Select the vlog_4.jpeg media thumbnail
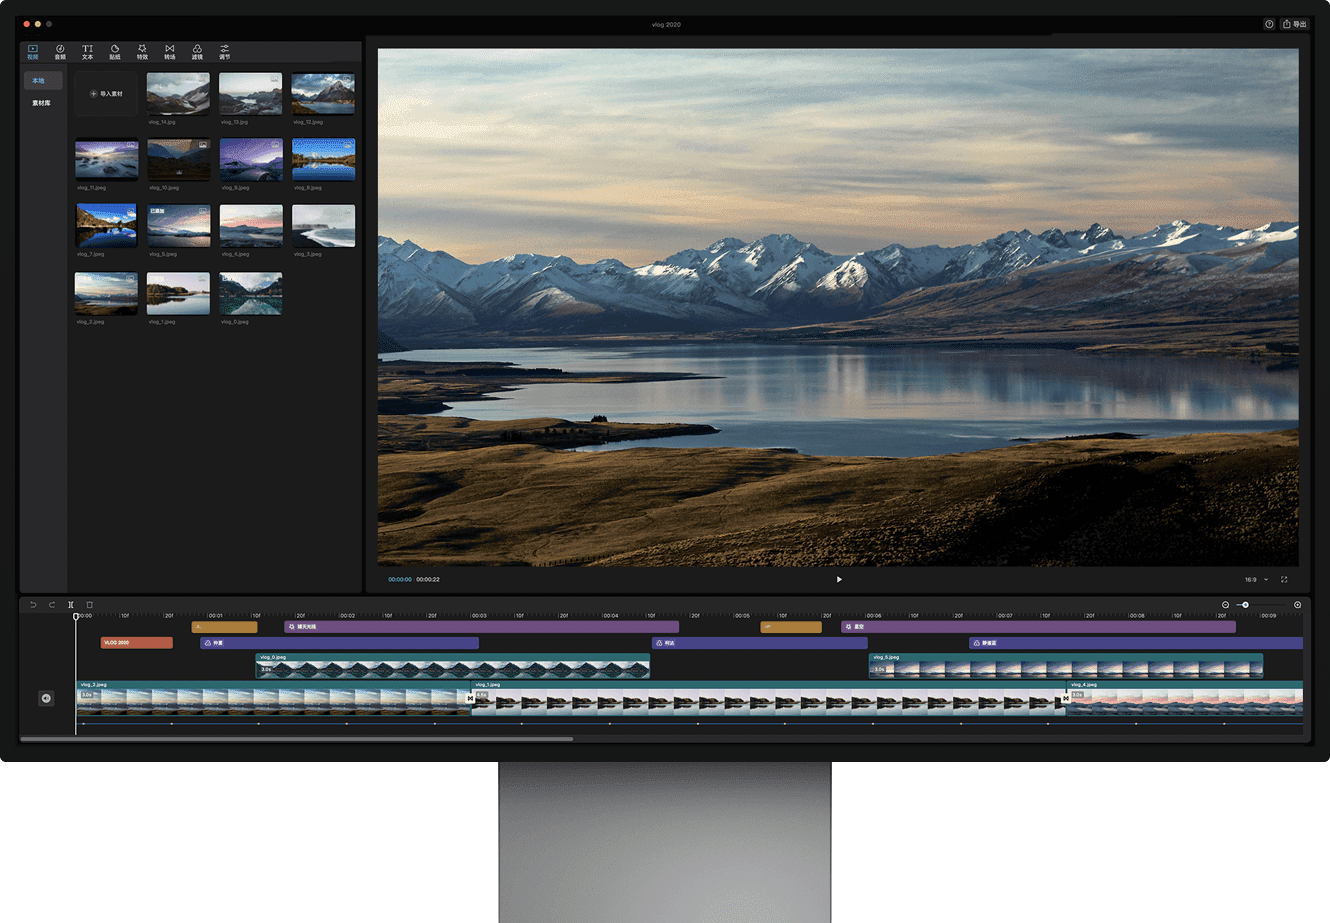Viewport: 1330px width, 923px height. pos(251,226)
